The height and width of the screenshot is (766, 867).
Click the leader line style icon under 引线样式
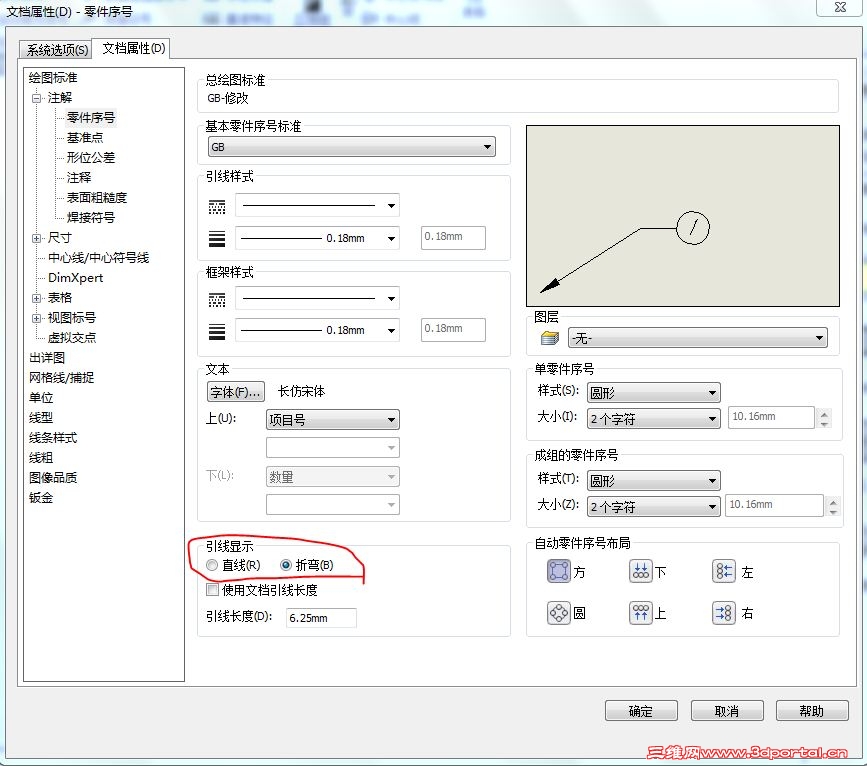click(x=217, y=207)
